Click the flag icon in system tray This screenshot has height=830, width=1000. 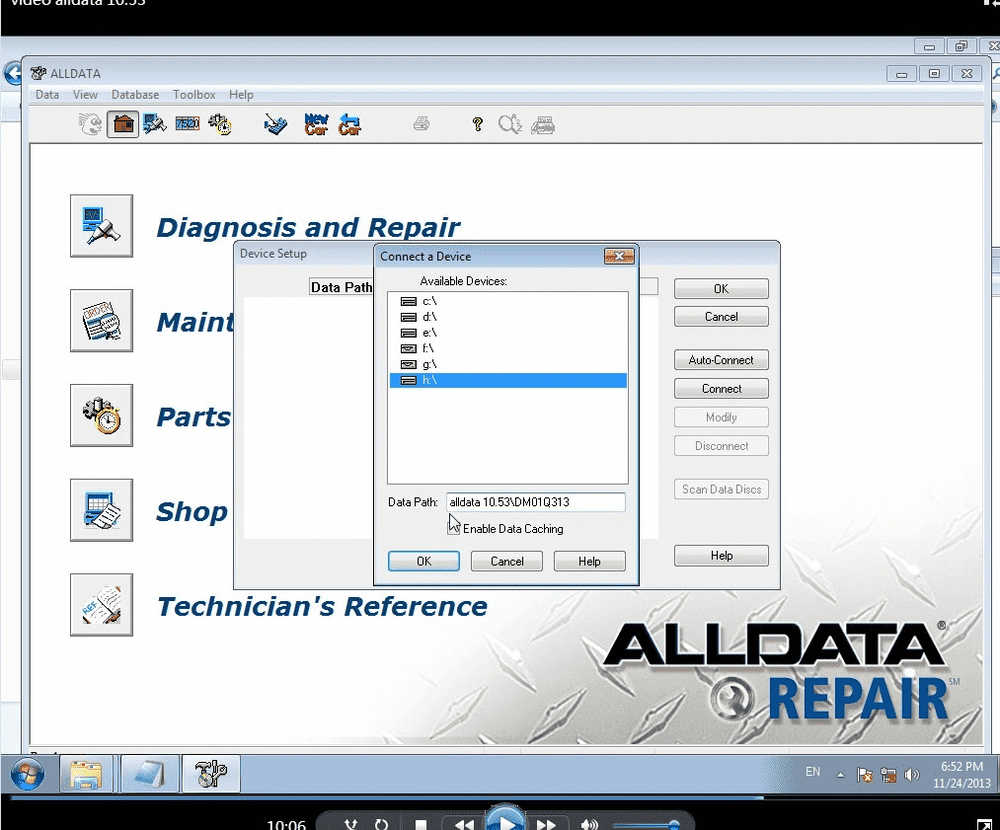point(865,774)
